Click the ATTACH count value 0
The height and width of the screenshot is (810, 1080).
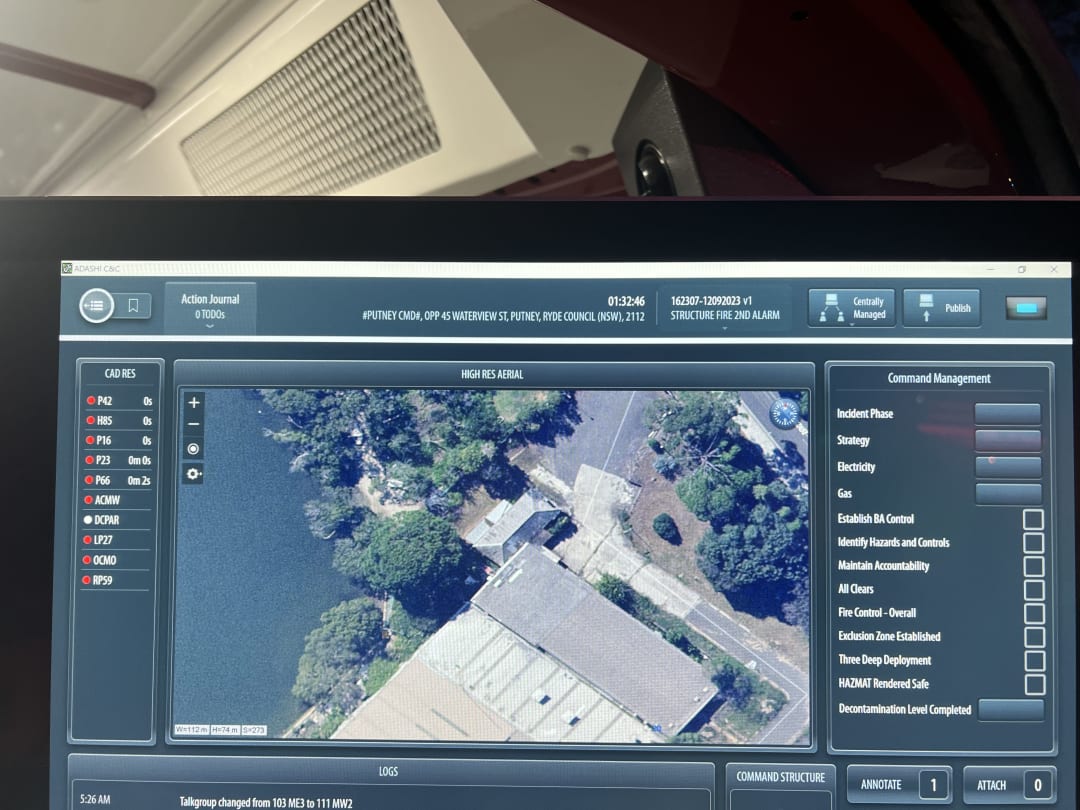(1037, 785)
